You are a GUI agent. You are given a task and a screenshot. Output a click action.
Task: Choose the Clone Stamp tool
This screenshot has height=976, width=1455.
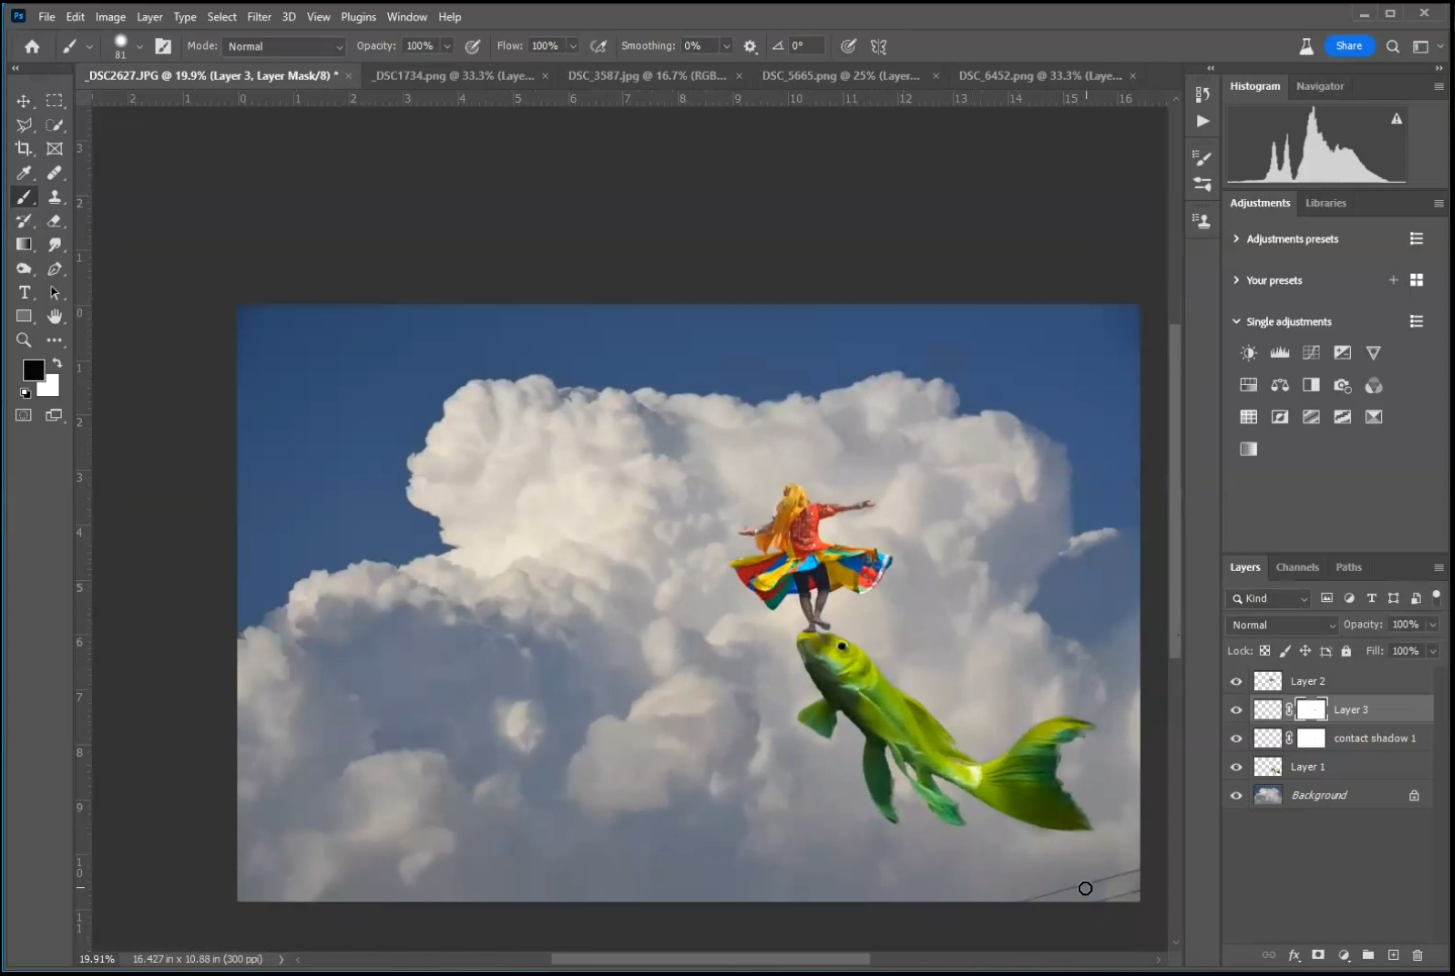[55, 197]
